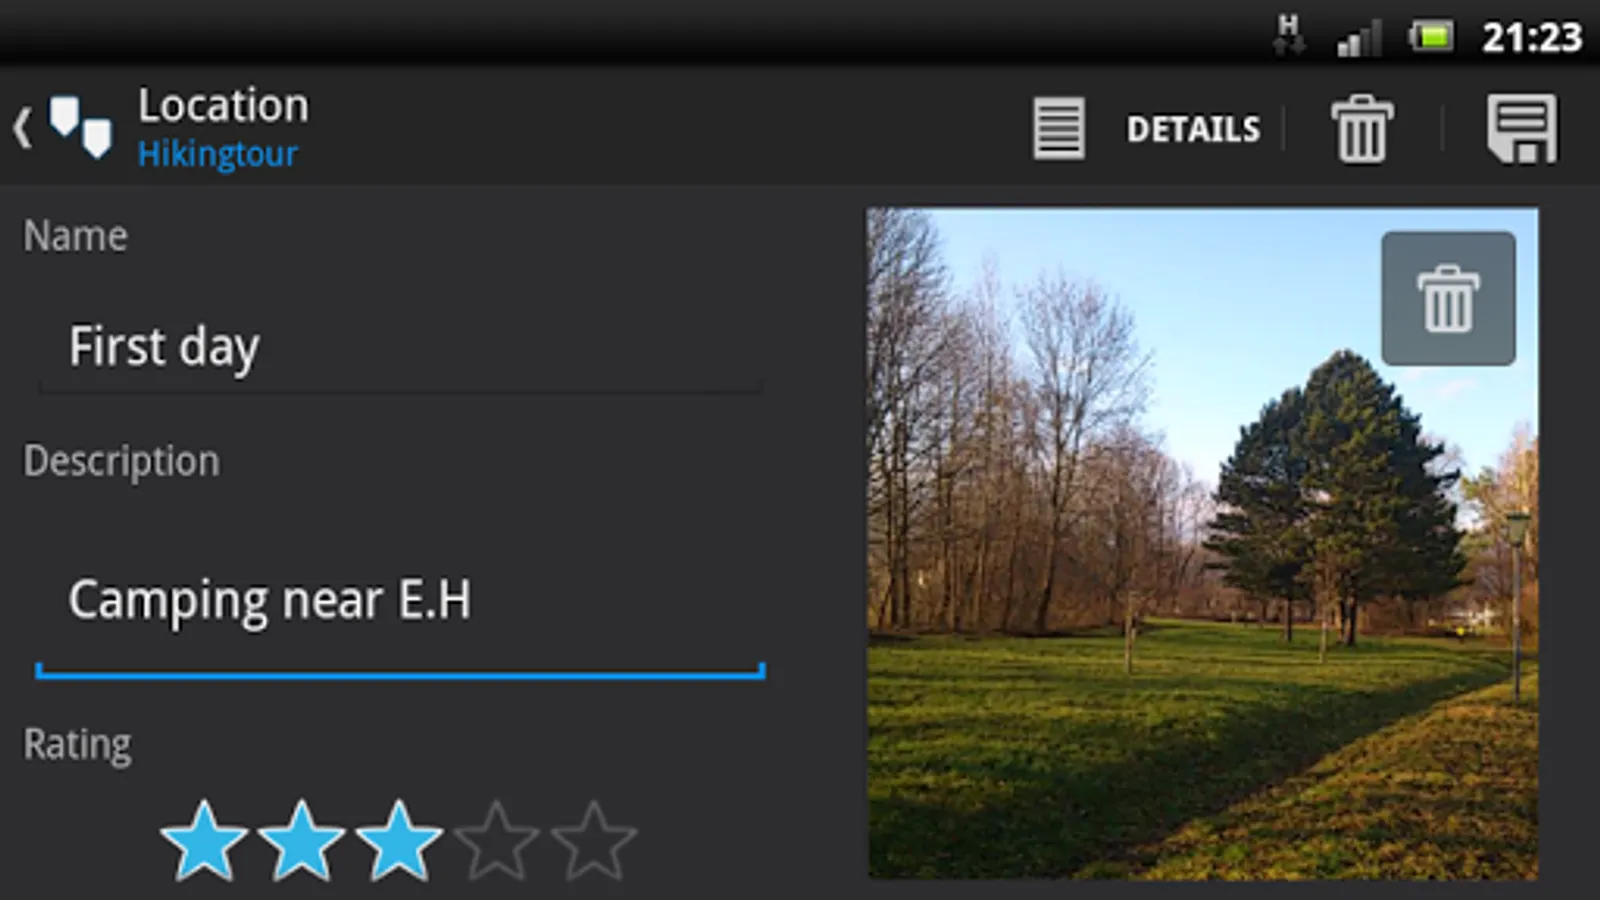Tap the location pins app icon
The width and height of the screenshot is (1600, 900).
(x=81, y=128)
